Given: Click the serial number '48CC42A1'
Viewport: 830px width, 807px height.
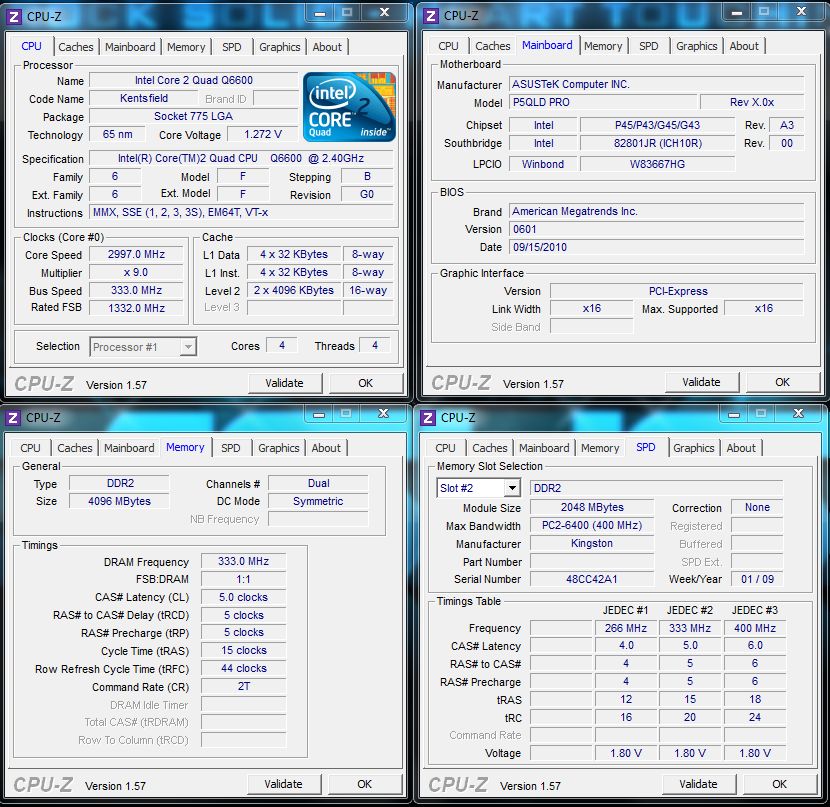Looking at the screenshot, I should 592,579.
